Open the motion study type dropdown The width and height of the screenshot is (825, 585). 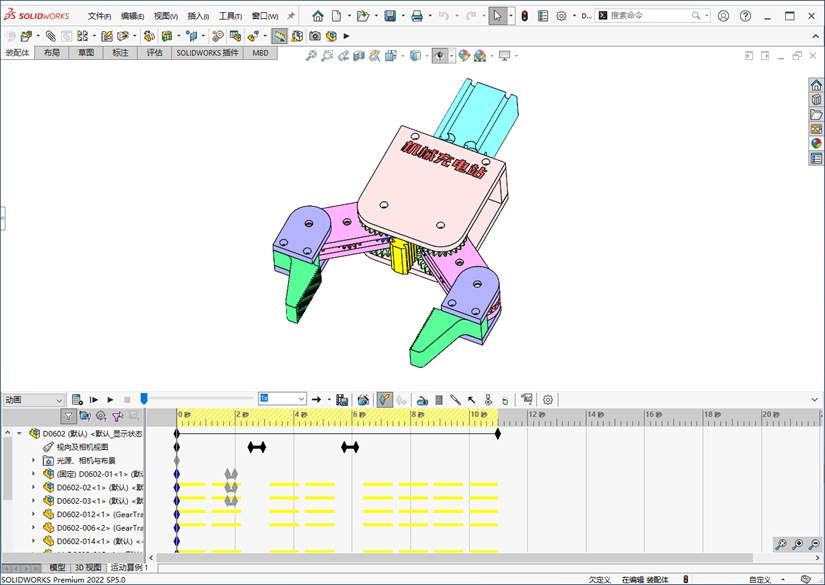point(58,399)
